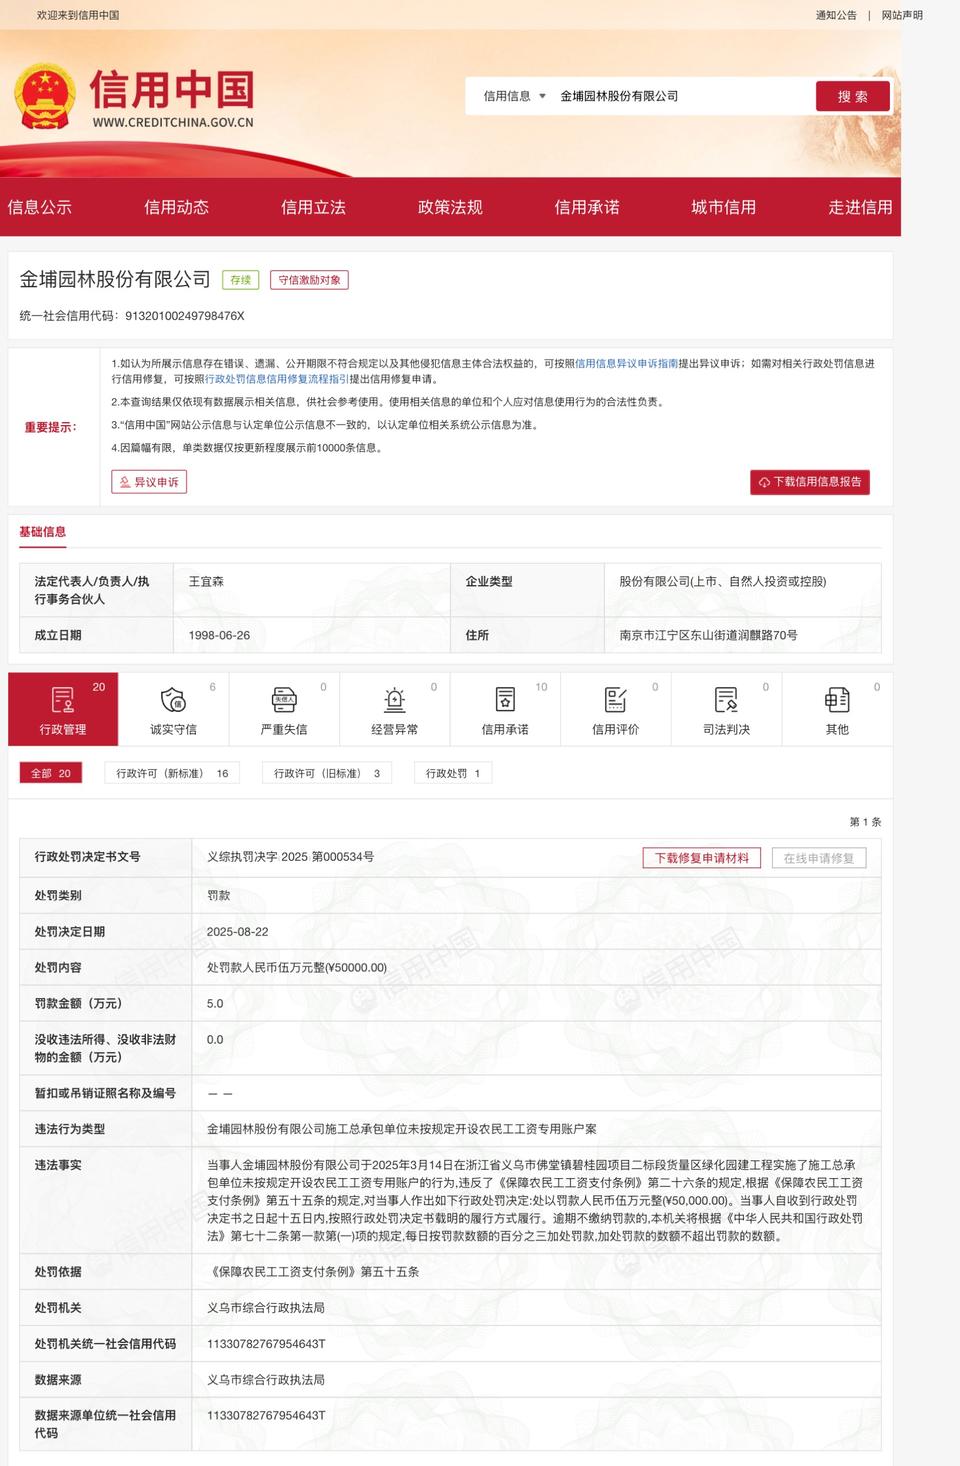Image resolution: width=960 pixels, height=1466 pixels.
Task: Go to 信用立法 navigation item
Action: point(313,207)
